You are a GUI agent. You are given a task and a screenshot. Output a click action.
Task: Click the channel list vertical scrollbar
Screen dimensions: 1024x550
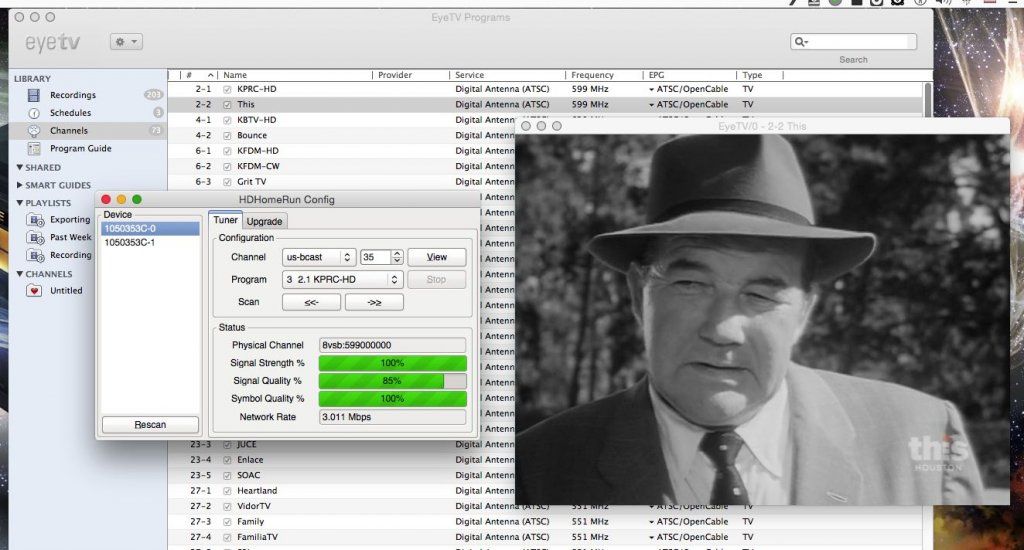928,99
